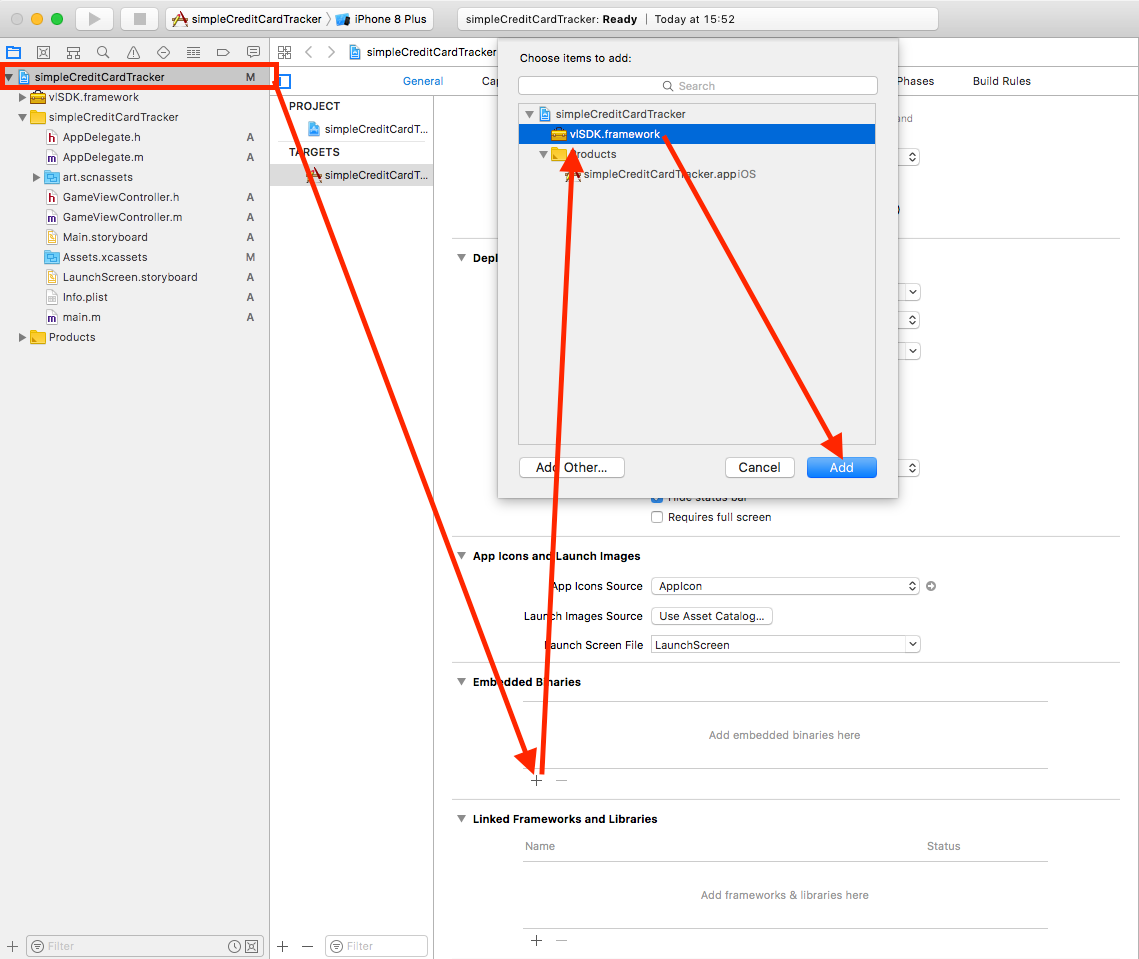The width and height of the screenshot is (1139, 959).
Task: Click plus button under Embedded Binaries
Action: [x=536, y=780]
